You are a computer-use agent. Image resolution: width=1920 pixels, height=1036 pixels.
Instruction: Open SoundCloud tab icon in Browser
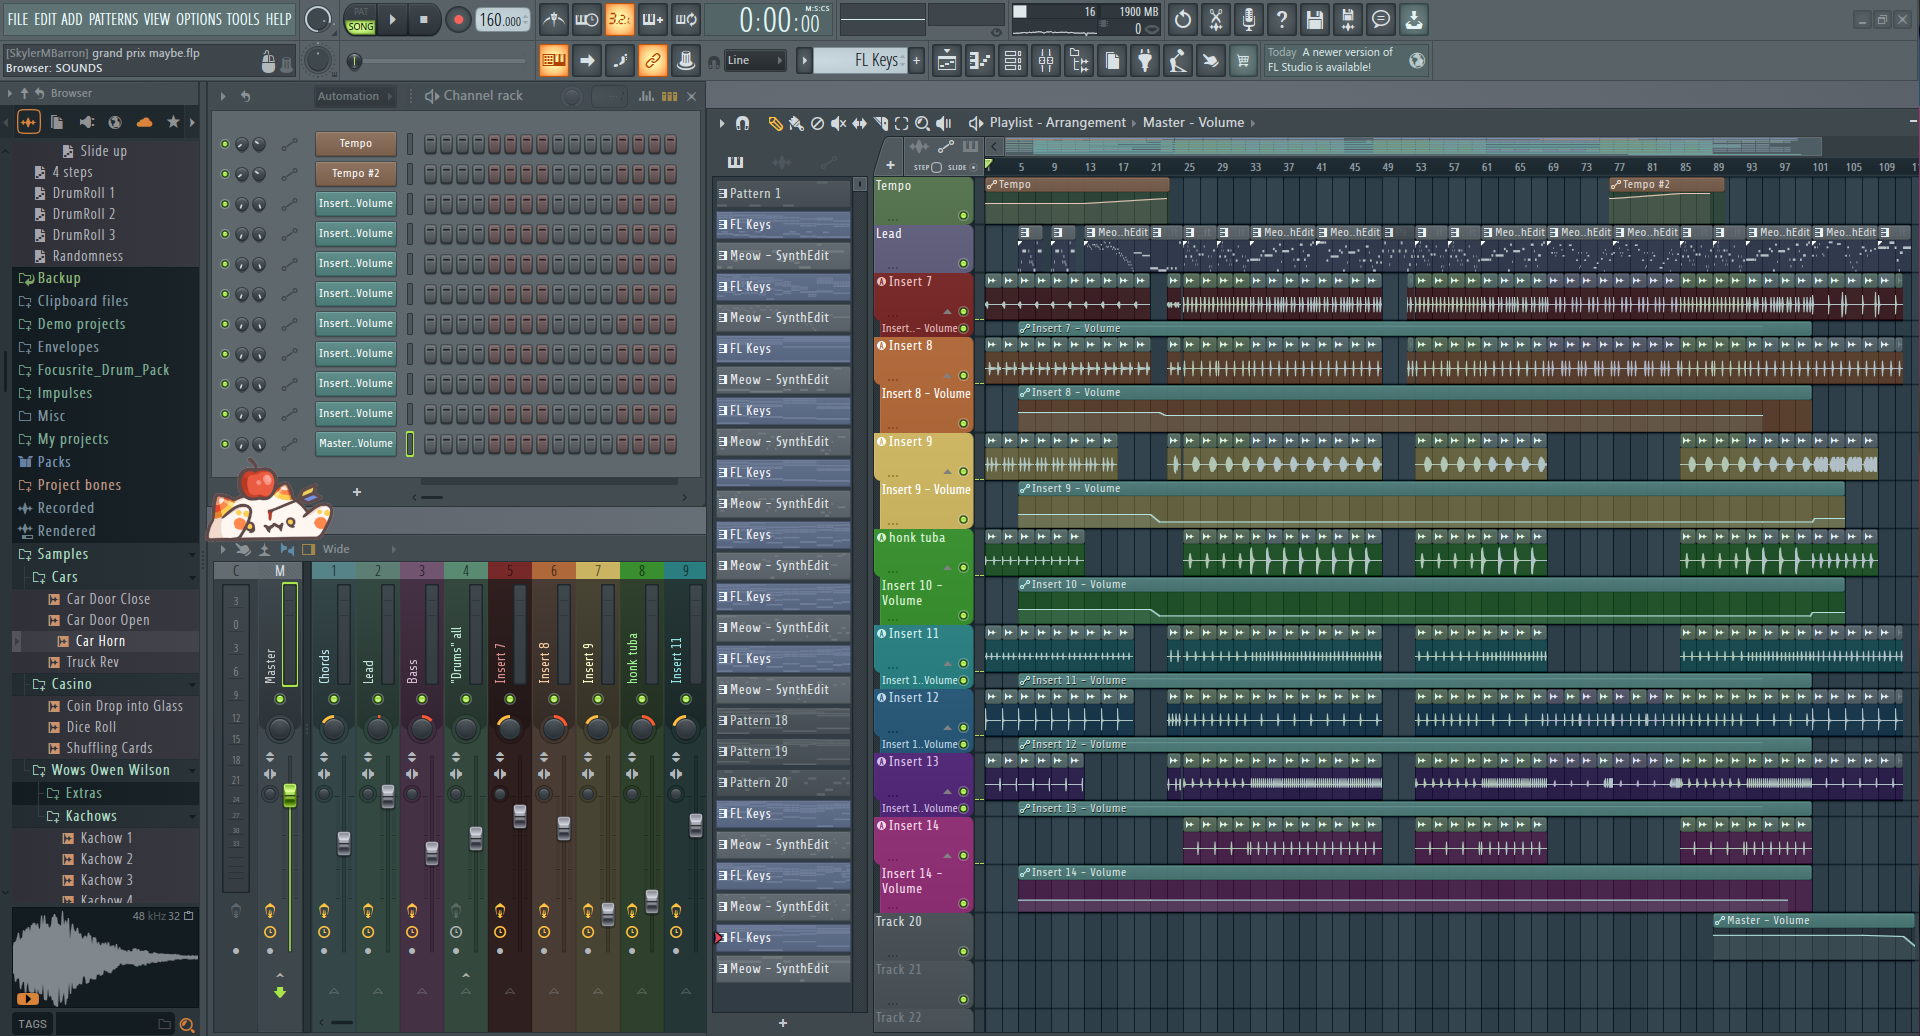tap(144, 122)
